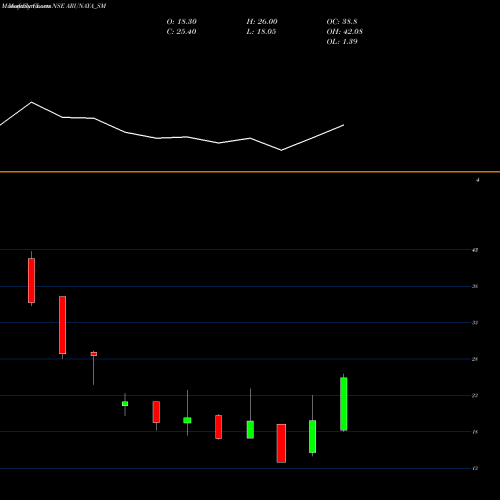Click the NSE ARUNAYA_SM chart title
The image size is (500, 500).
coord(79,6)
